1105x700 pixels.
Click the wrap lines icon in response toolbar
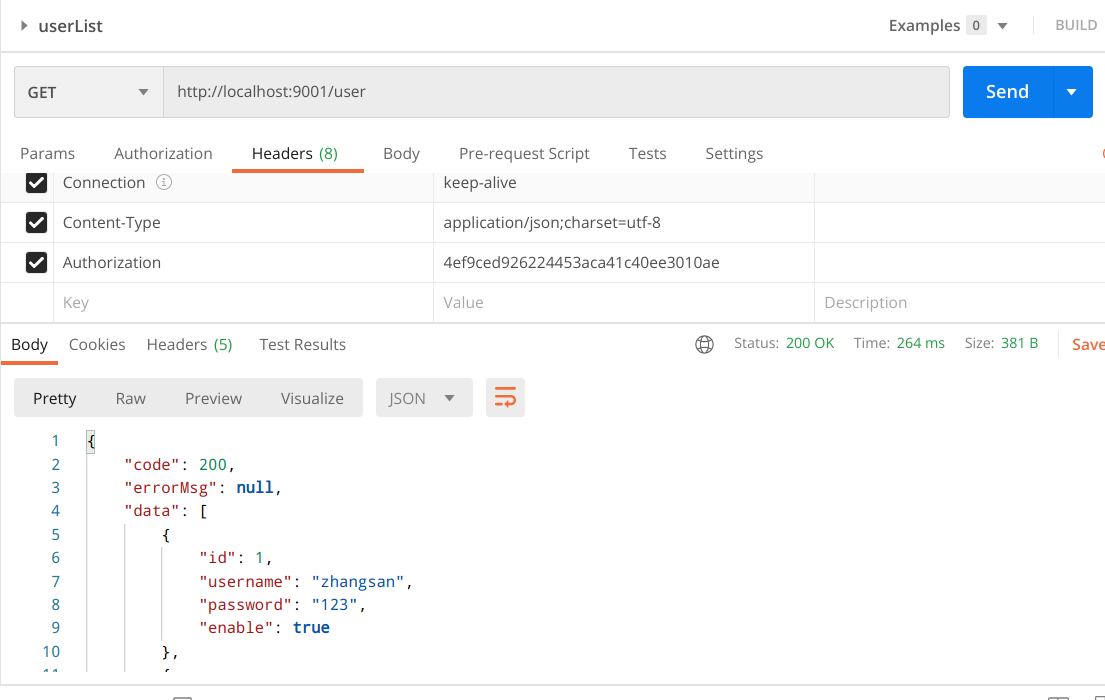[x=505, y=398]
